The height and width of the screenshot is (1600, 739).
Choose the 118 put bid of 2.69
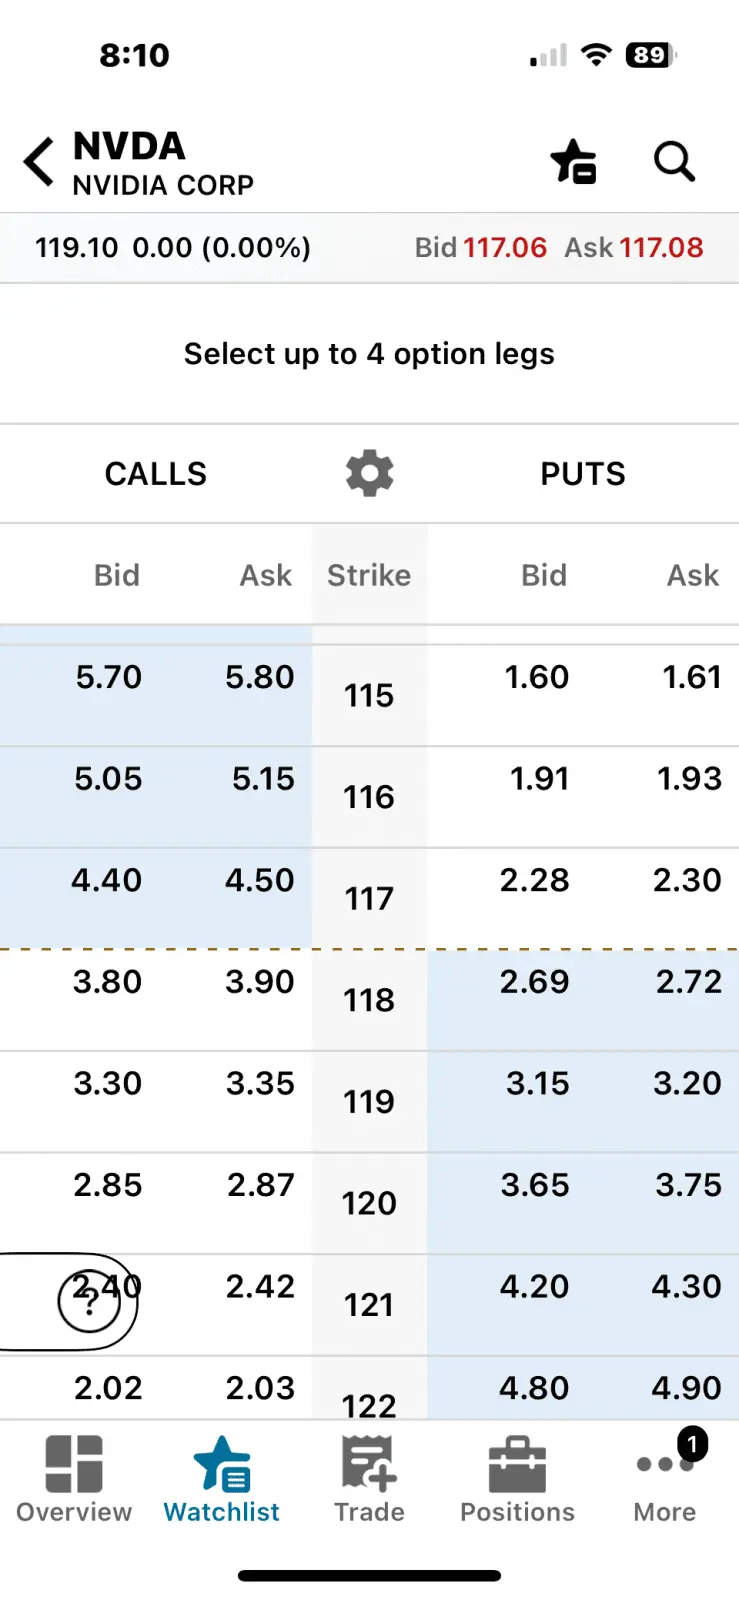(535, 982)
